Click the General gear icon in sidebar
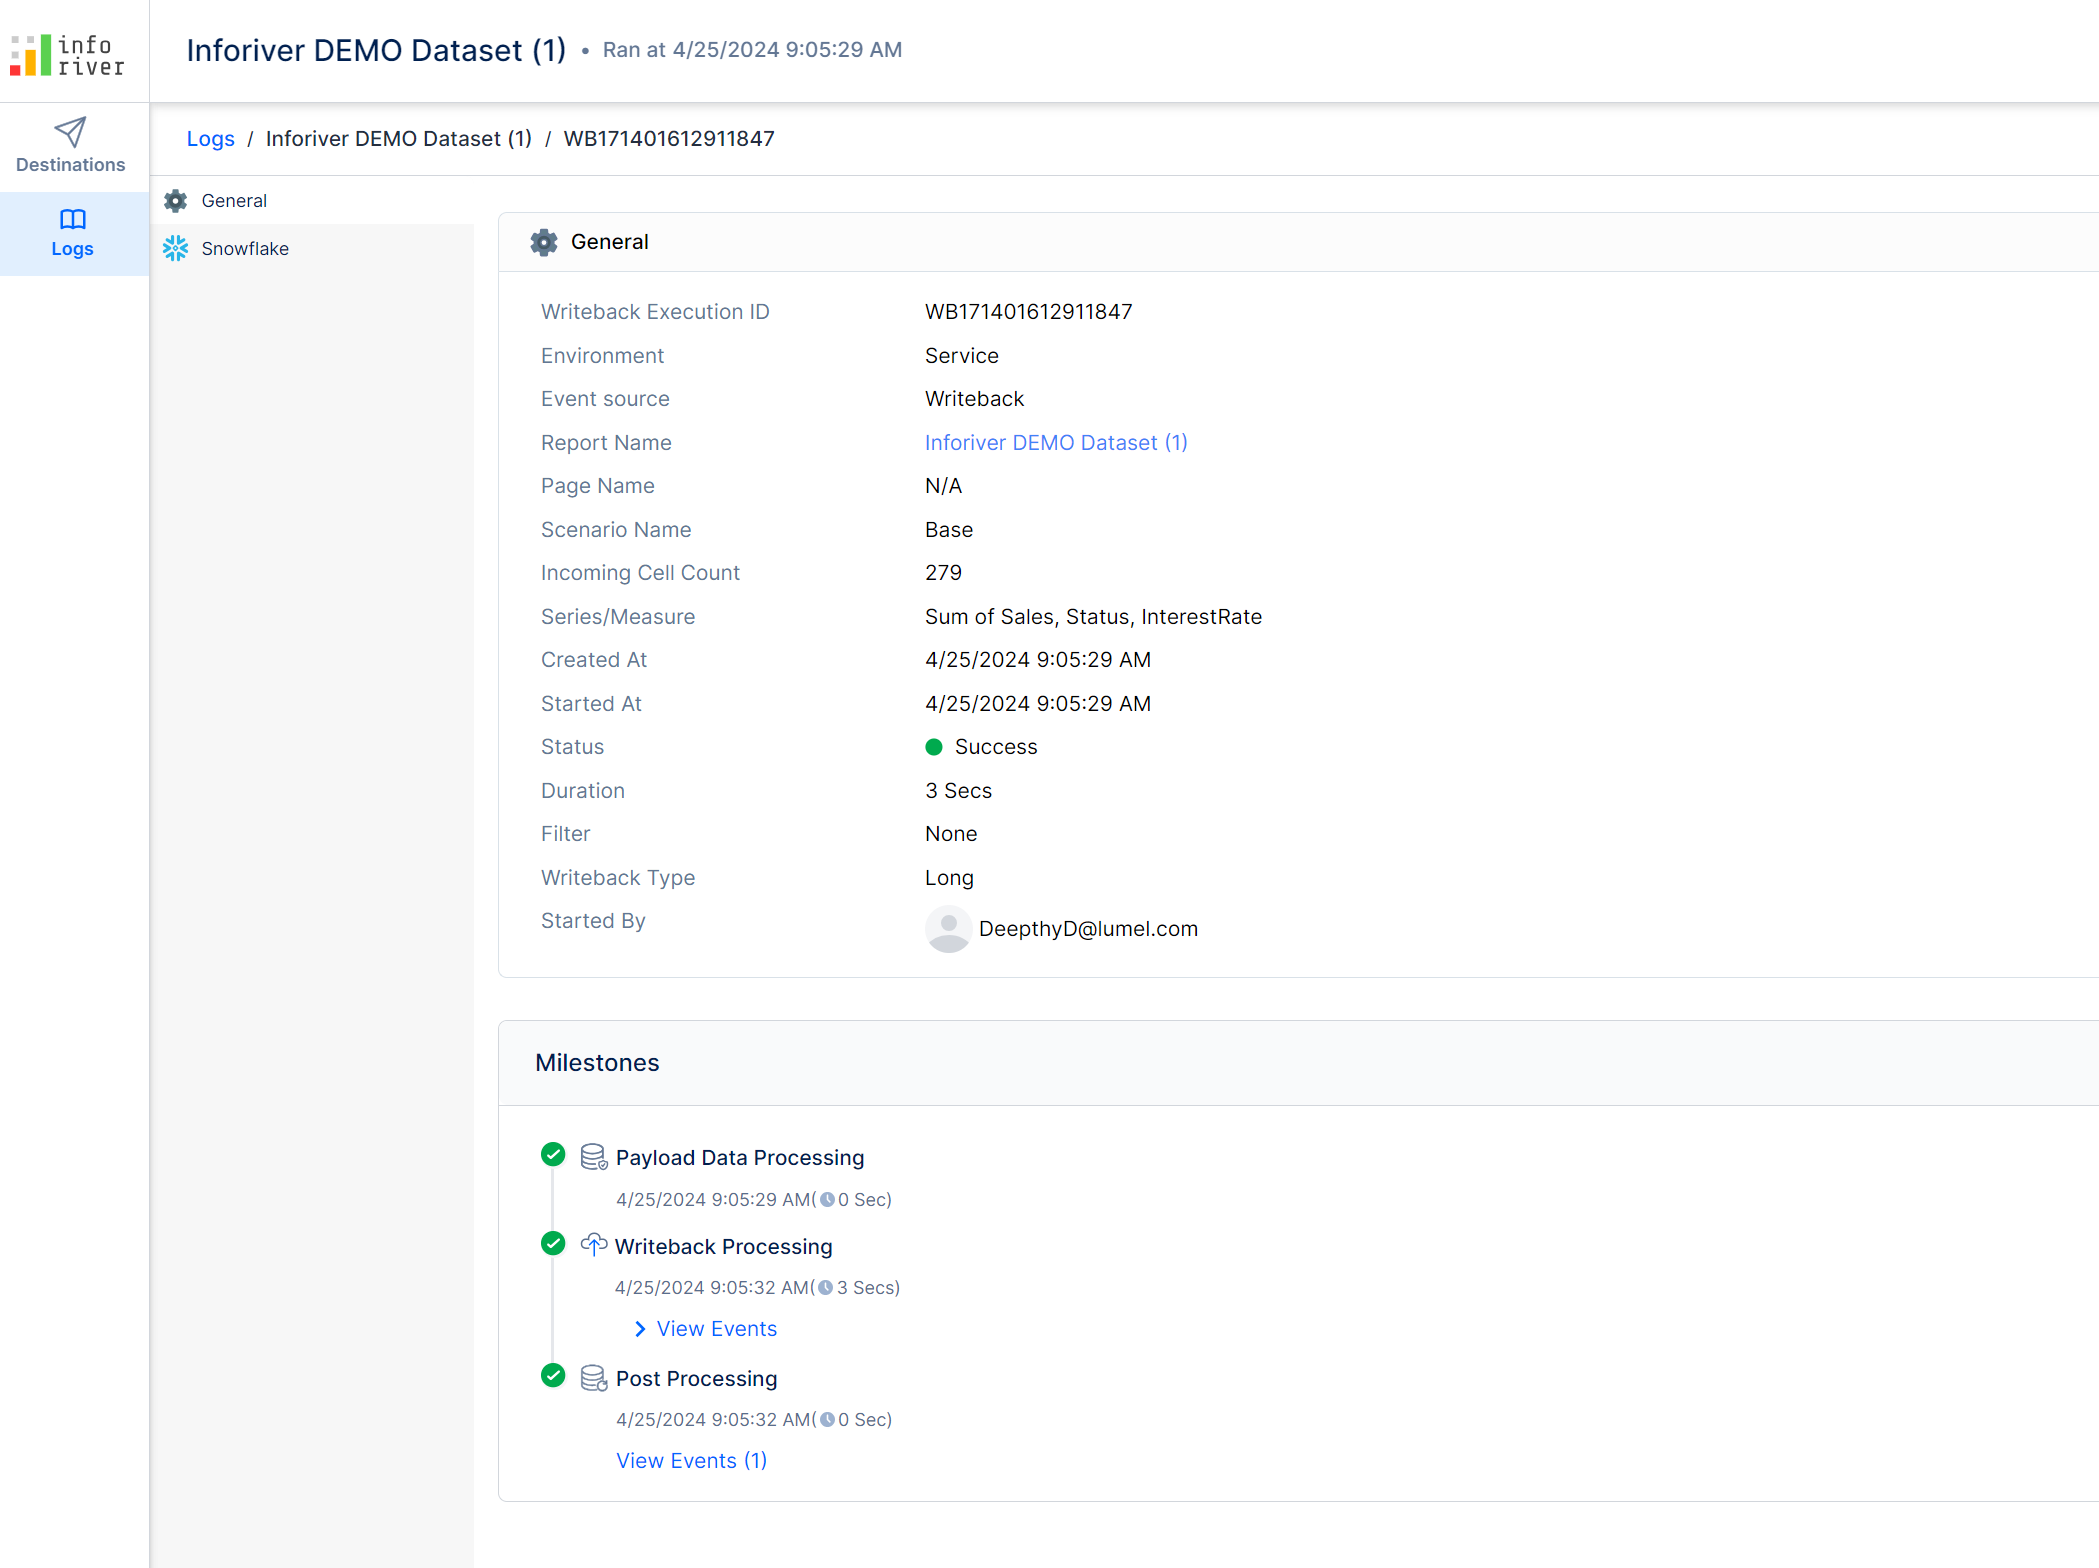The image size is (2099, 1568). coord(176,201)
